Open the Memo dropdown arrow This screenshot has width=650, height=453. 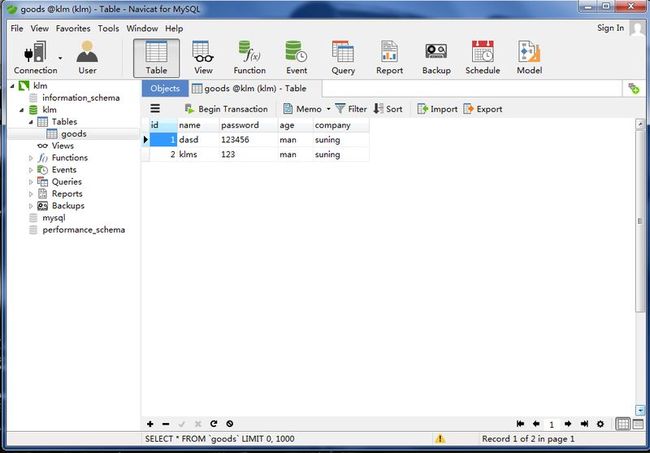(328, 109)
